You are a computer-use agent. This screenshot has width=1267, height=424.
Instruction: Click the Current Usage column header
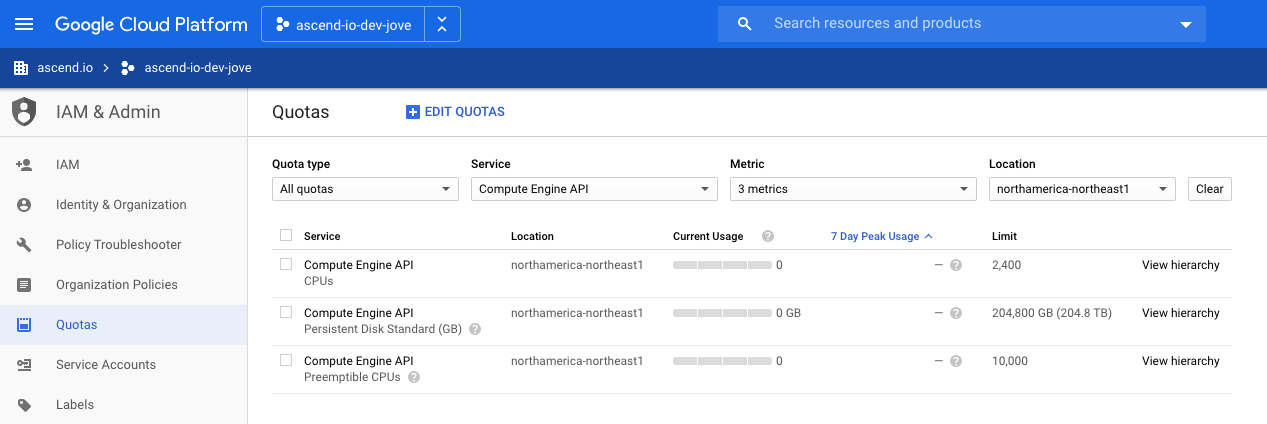pyautogui.click(x=708, y=237)
